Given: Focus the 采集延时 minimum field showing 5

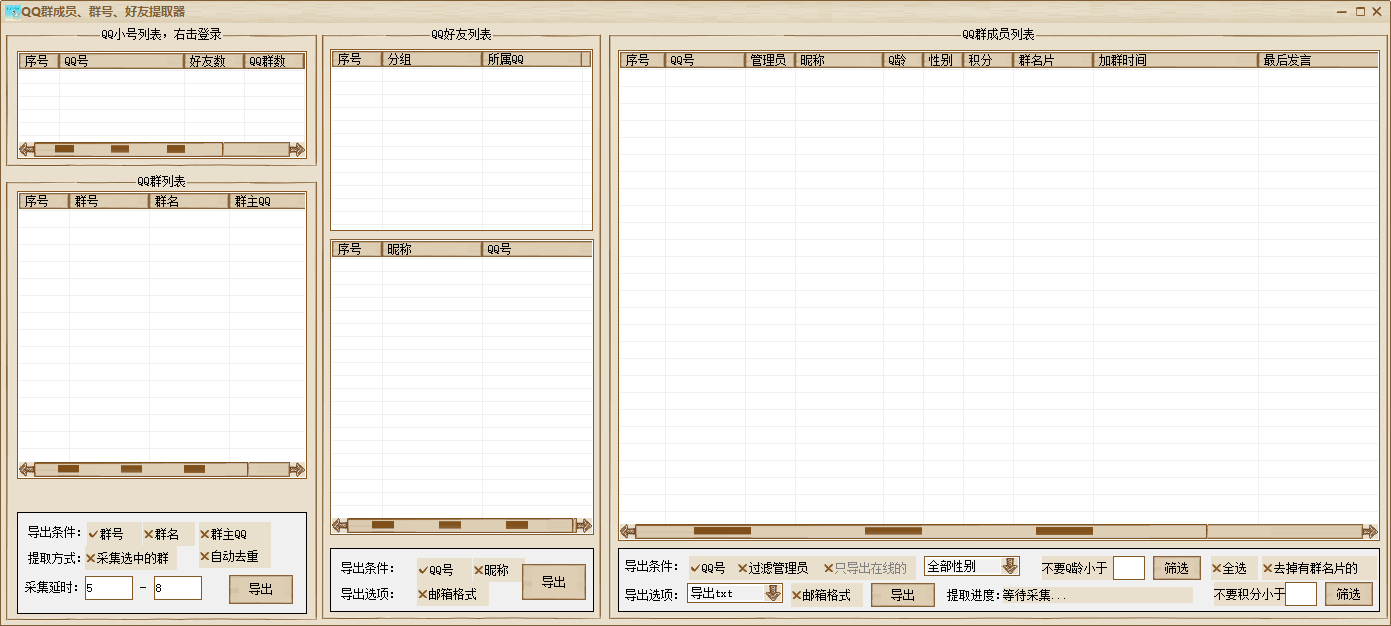Looking at the screenshot, I should click(x=109, y=588).
